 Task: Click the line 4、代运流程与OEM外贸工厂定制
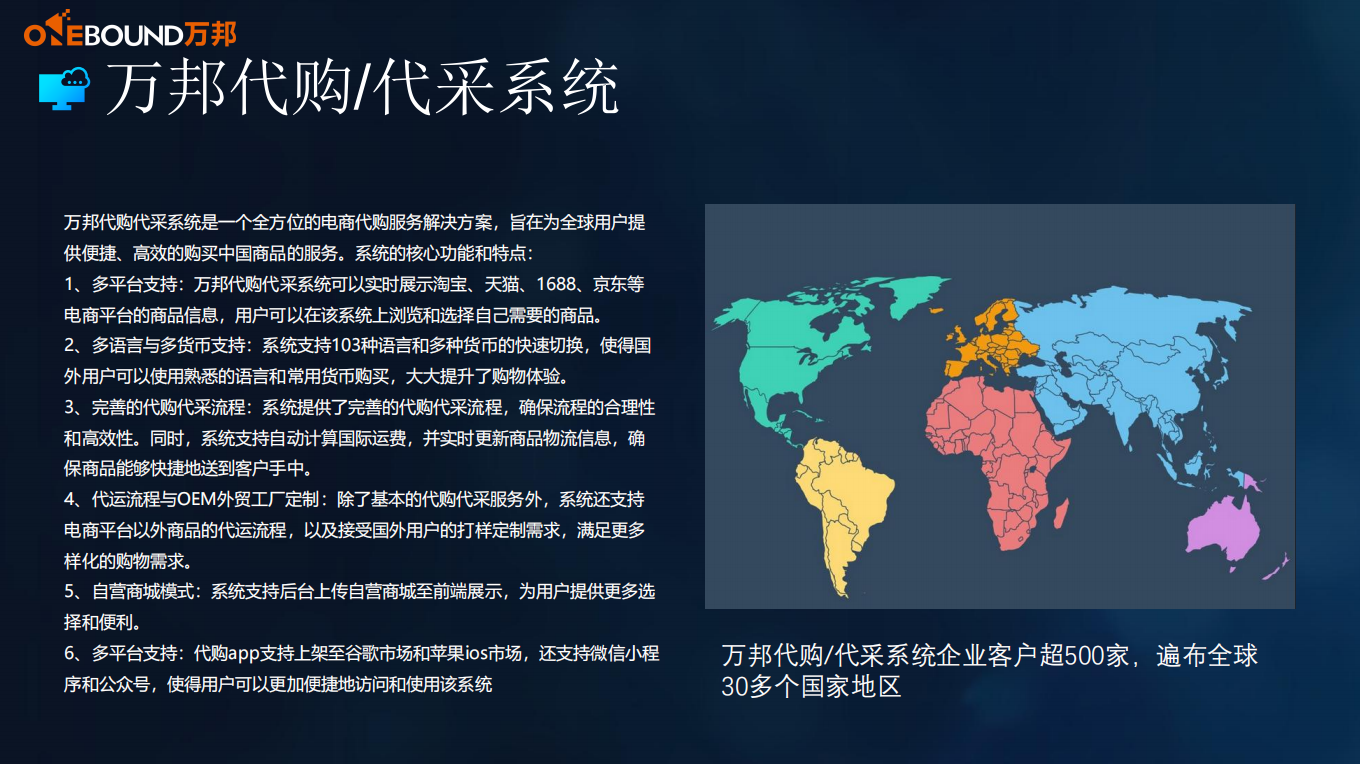(x=354, y=499)
